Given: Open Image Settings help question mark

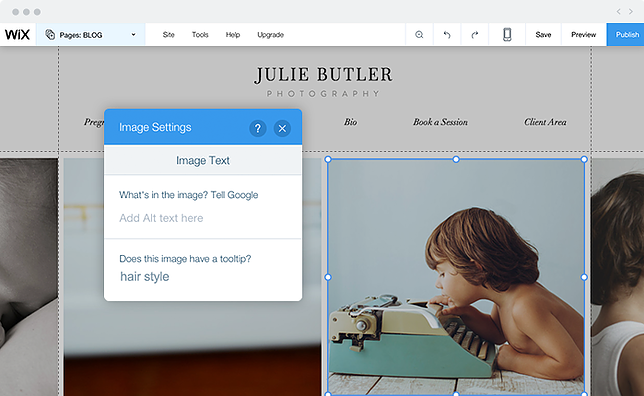Looking at the screenshot, I should 258,129.
